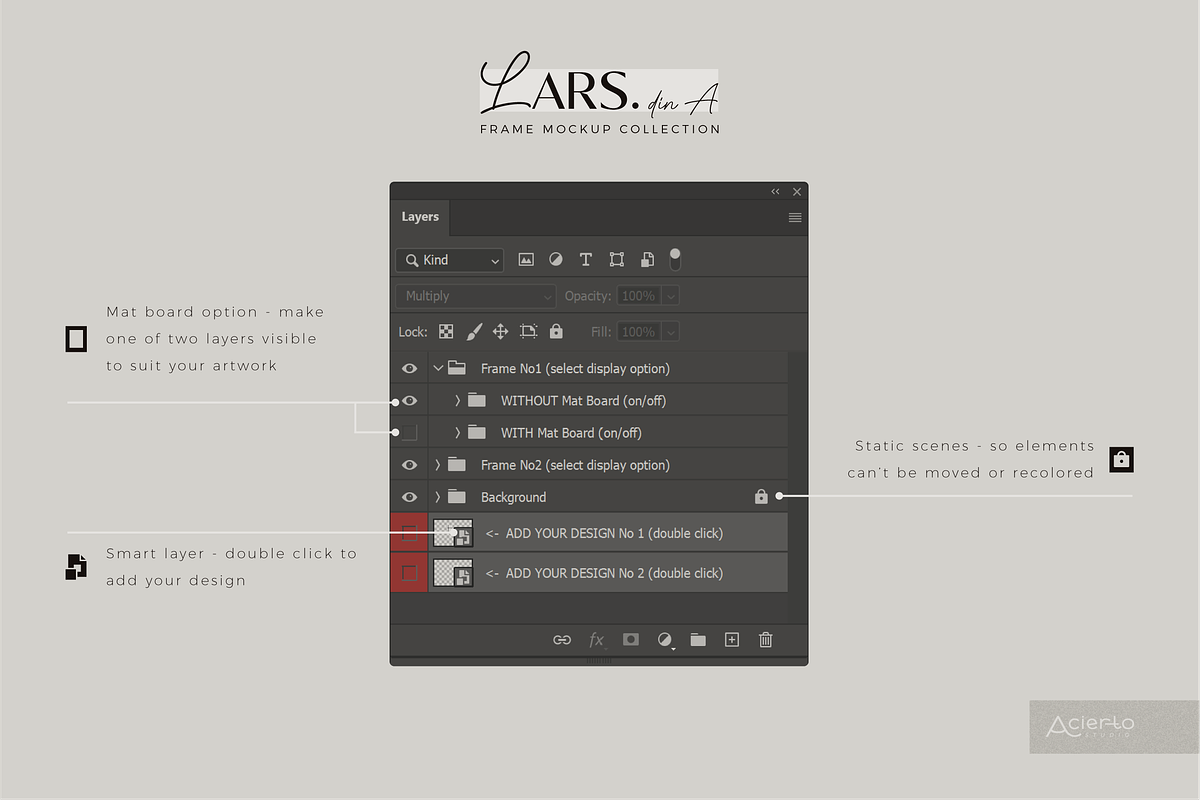Add a new layer mask
Viewport: 1200px width, 800px height.
(630, 639)
